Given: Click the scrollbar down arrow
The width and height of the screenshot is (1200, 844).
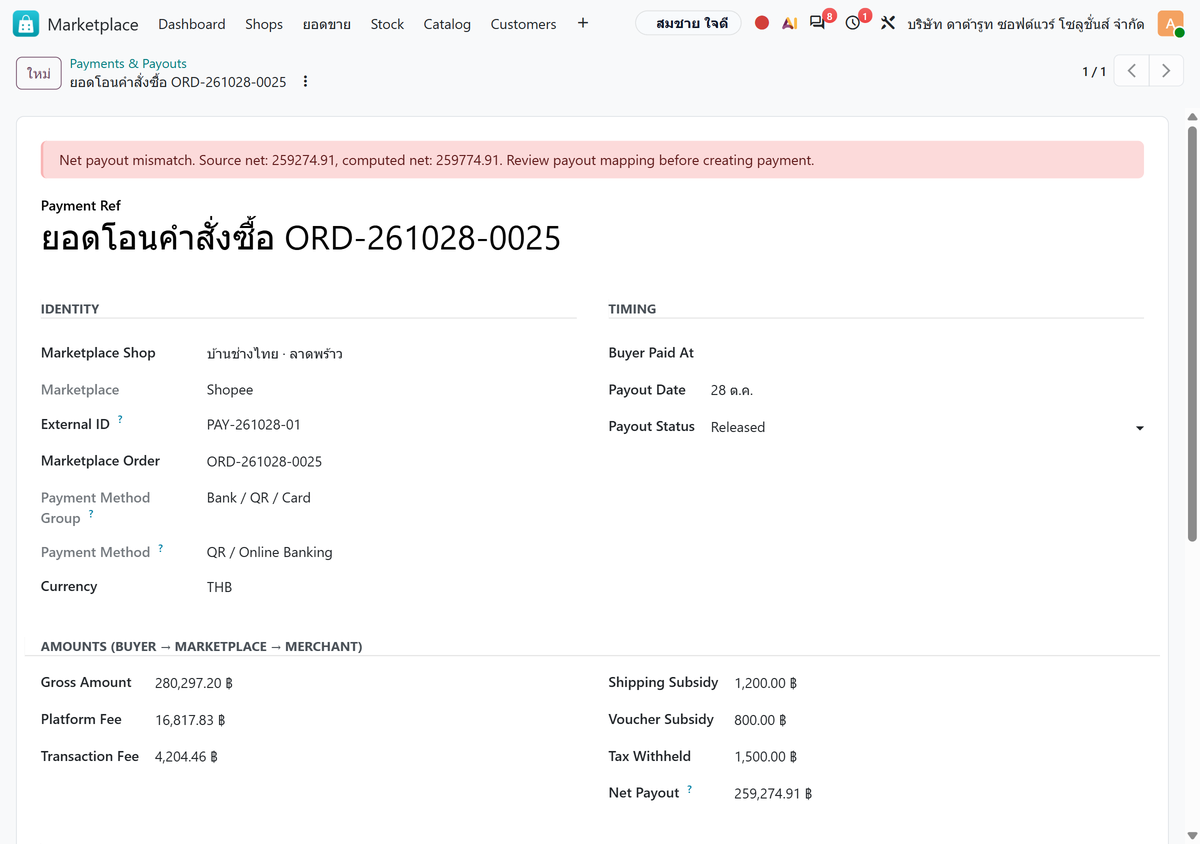Looking at the screenshot, I should [1192, 836].
